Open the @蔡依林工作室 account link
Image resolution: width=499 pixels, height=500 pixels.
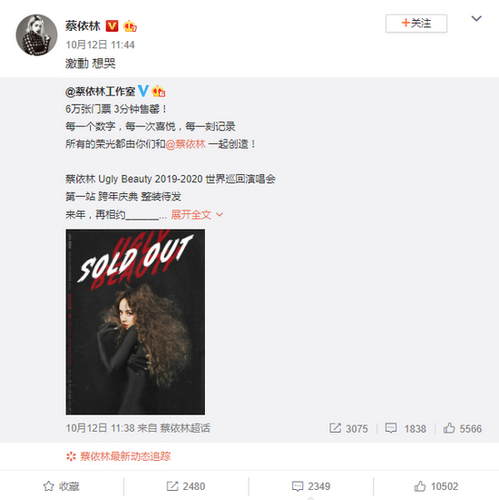(100, 91)
